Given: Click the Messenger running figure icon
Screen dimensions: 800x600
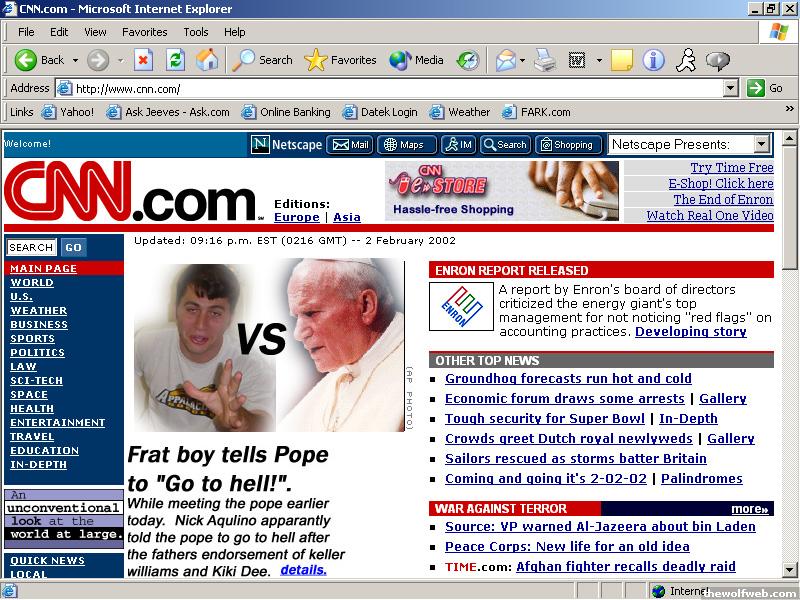Looking at the screenshot, I should click(x=685, y=60).
